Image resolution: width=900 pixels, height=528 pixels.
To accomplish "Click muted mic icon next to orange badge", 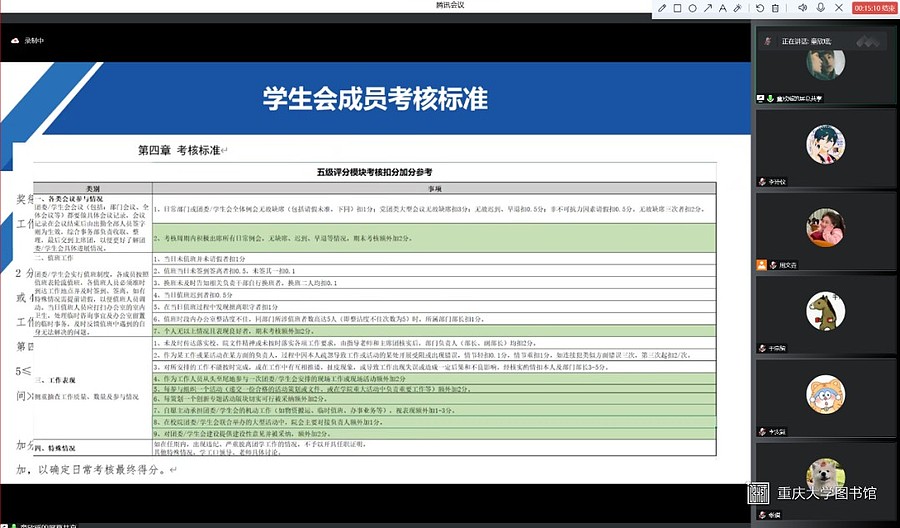I will pyautogui.click(x=773, y=265).
